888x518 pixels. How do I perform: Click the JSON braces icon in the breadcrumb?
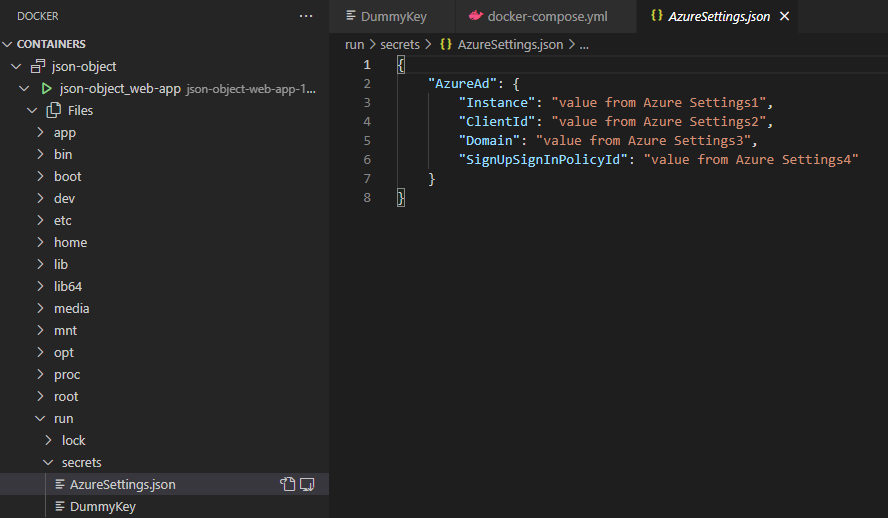[446, 44]
